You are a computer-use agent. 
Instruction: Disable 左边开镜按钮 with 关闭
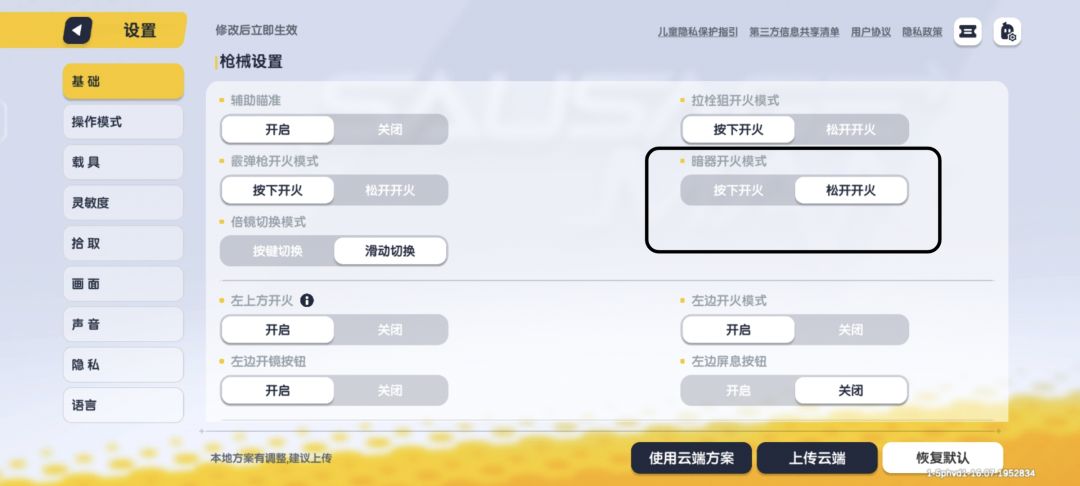[390, 391]
